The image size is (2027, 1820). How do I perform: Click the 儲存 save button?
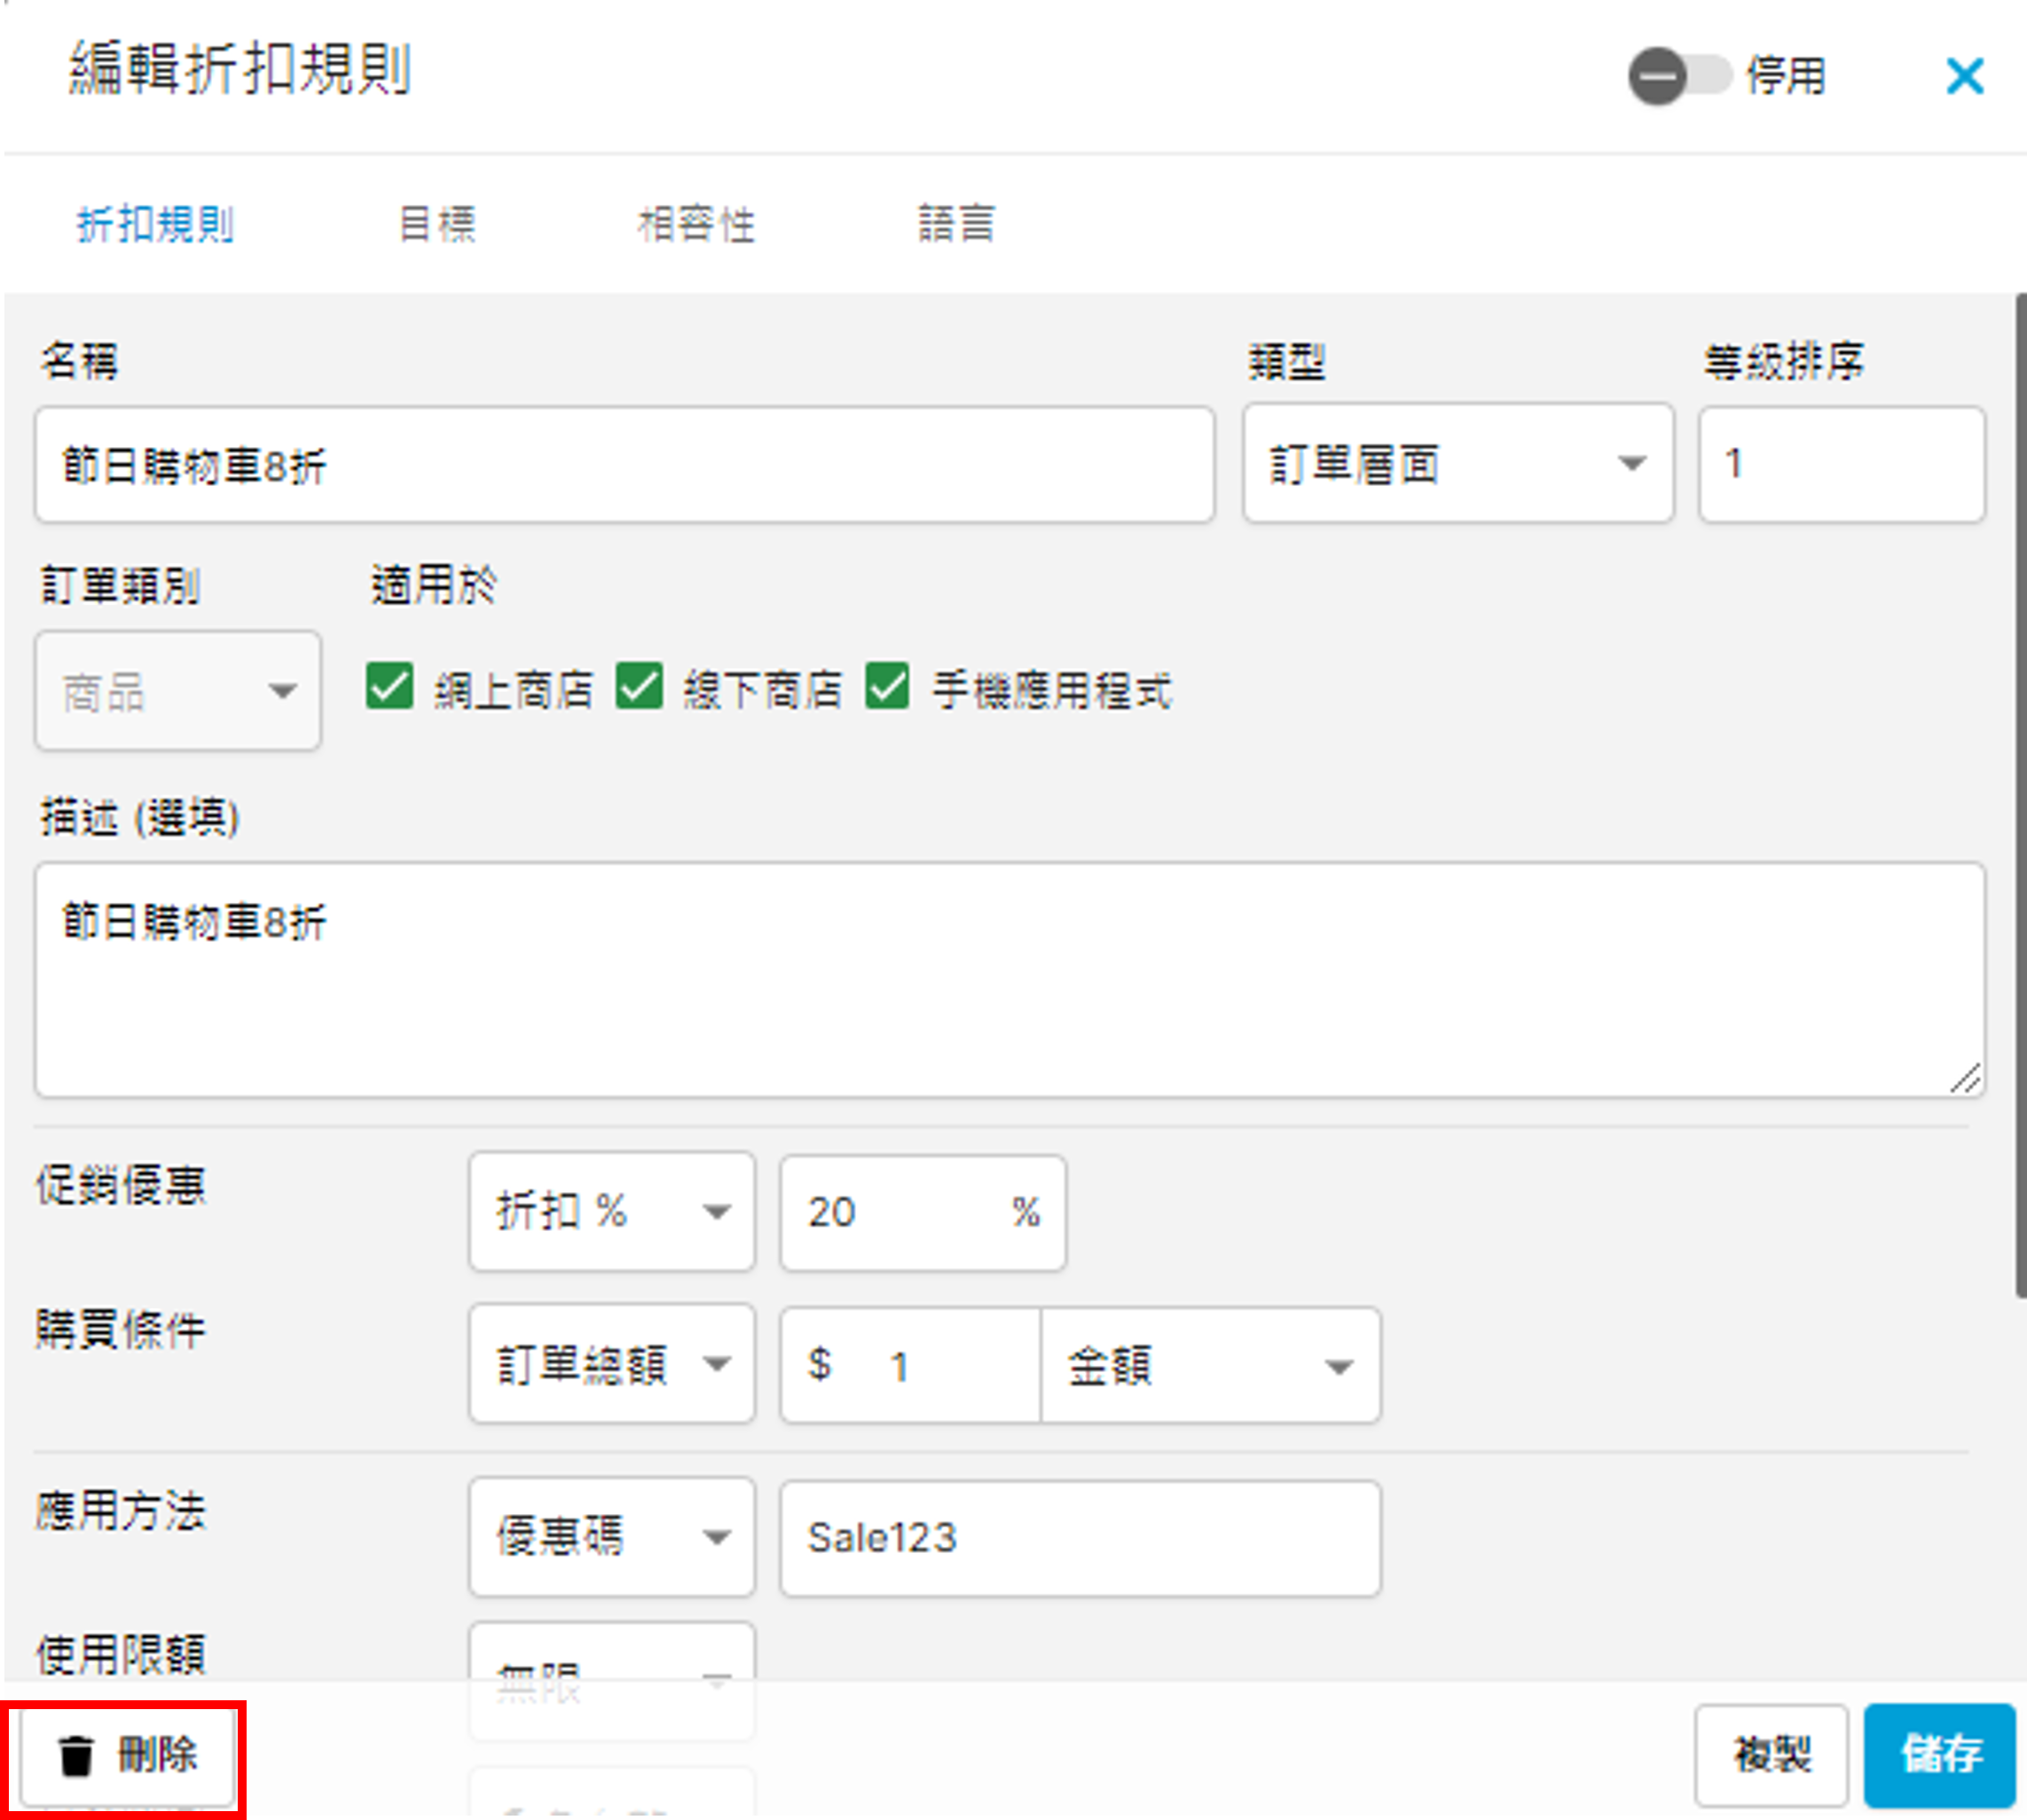pos(1939,1755)
